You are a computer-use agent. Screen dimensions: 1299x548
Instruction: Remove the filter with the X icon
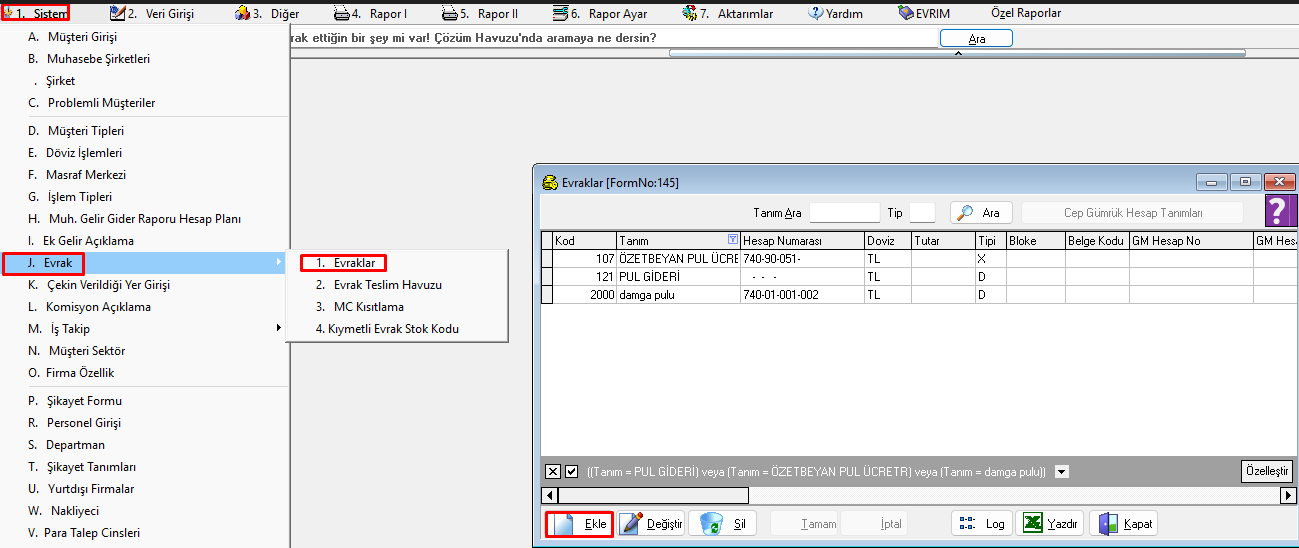(553, 472)
